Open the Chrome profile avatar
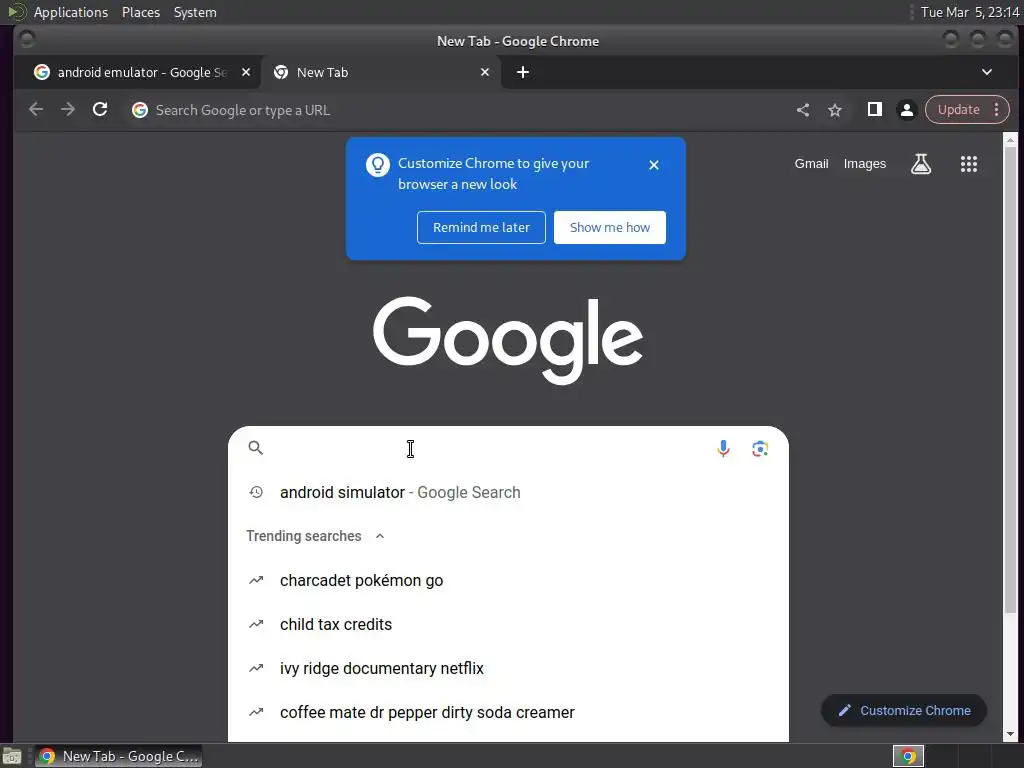Image resolution: width=1024 pixels, height=768 pixels. [906, 110]
